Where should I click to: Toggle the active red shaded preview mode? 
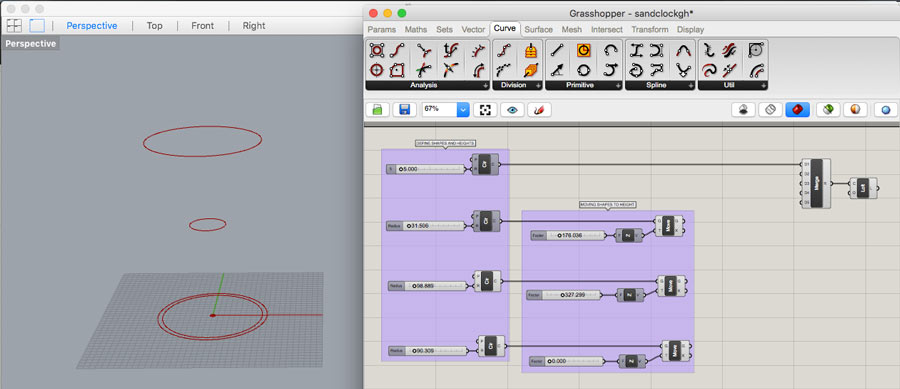coord(798,110)
